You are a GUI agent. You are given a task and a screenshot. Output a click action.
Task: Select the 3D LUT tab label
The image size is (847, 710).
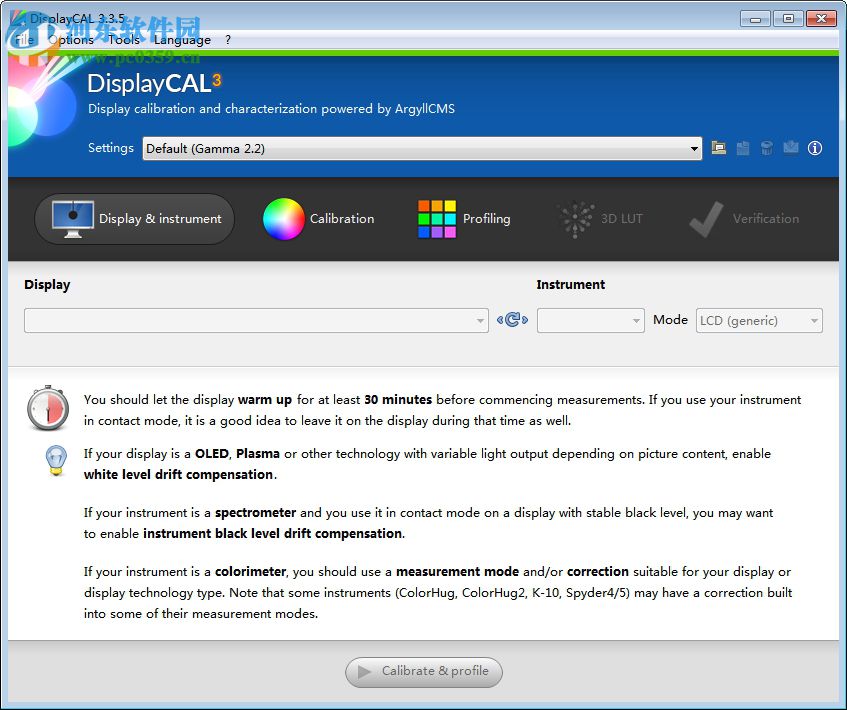(622, 218)
